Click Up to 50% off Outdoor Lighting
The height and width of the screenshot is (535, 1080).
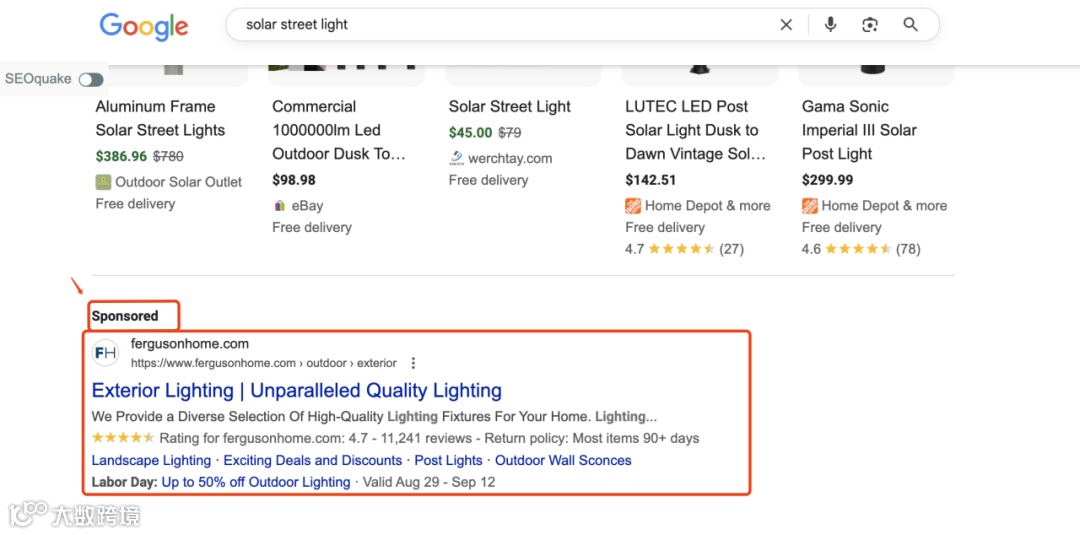click(256, 482)
